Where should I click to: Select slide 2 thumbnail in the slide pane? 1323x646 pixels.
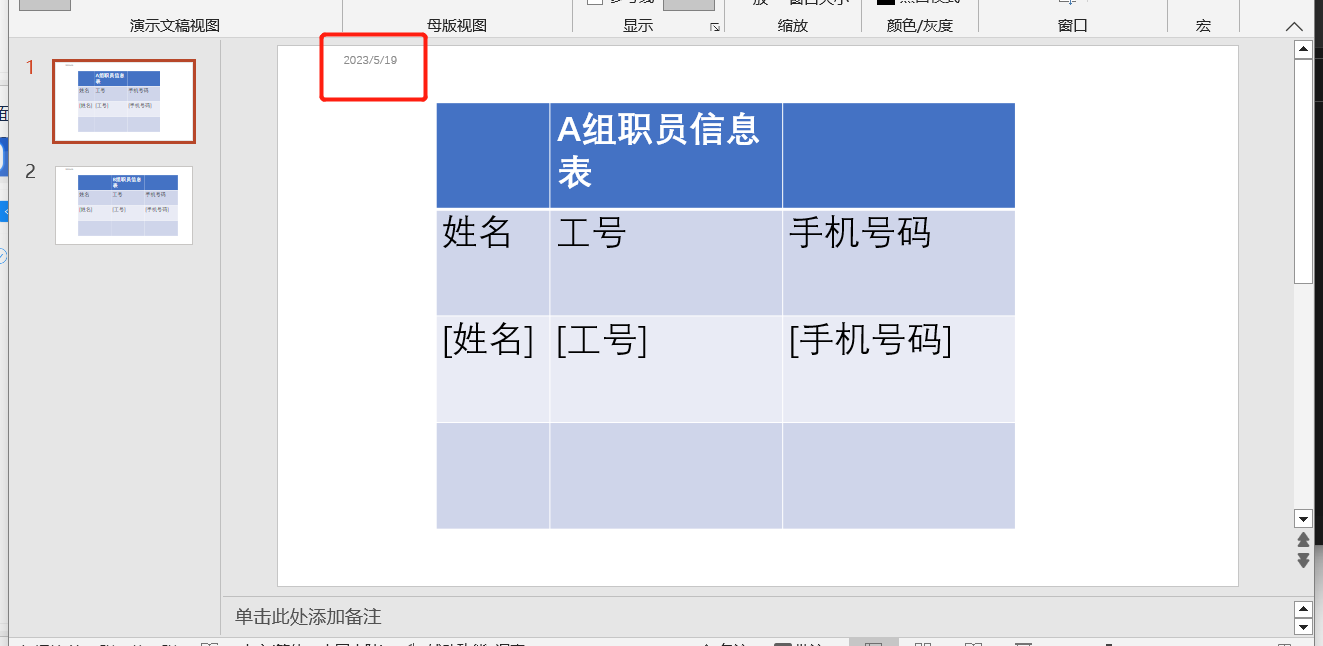click(x=123, y=204)
